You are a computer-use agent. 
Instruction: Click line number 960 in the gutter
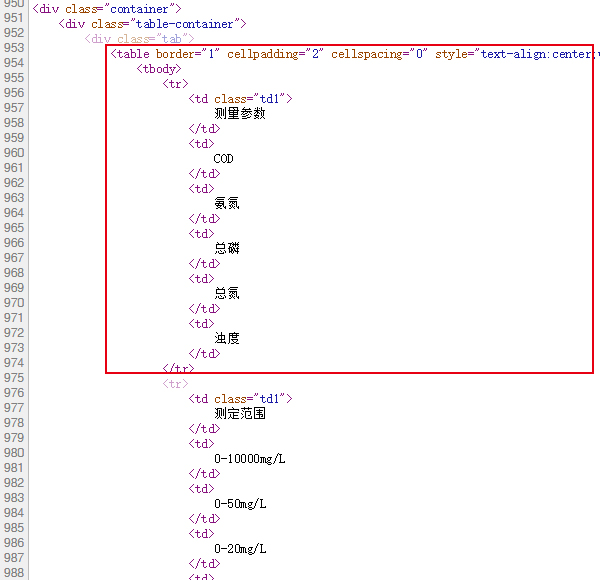click(x=14, y=153)
